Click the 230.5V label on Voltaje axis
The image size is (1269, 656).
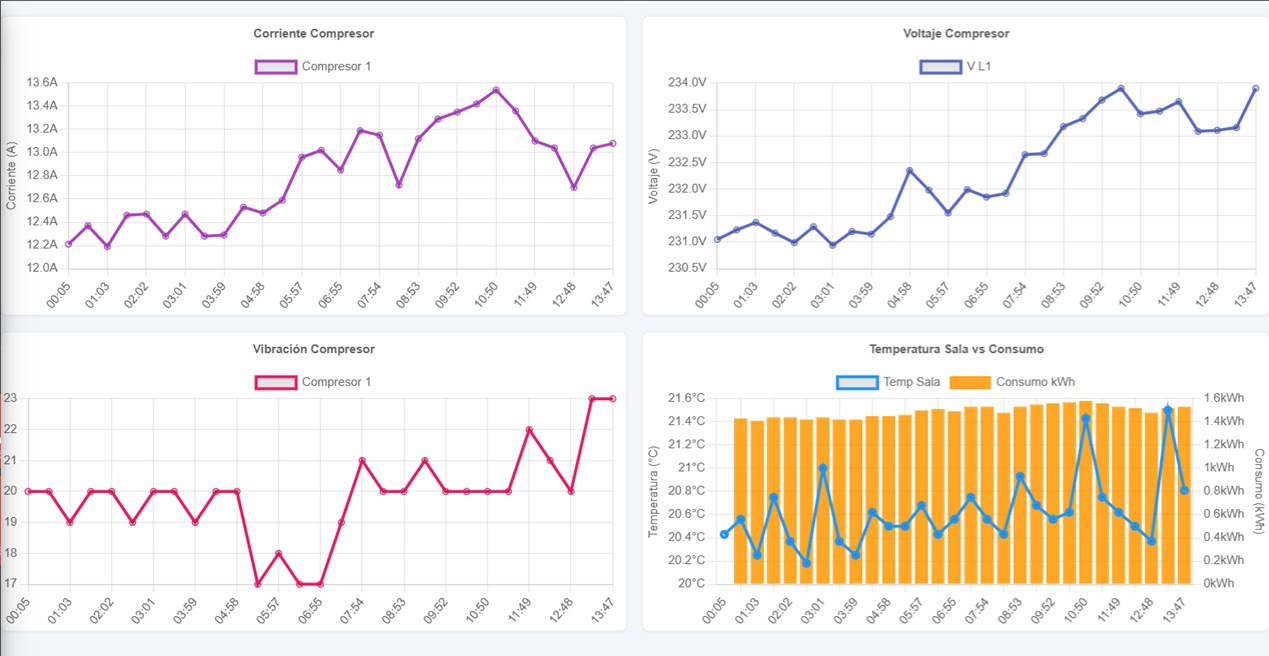pyautogui.click(x=686, y=268)
